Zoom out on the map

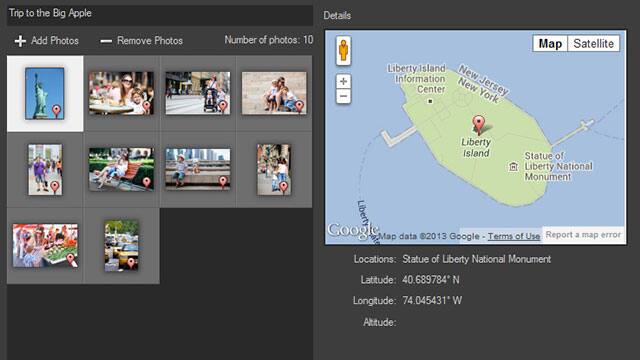click(x=344, y=96)
